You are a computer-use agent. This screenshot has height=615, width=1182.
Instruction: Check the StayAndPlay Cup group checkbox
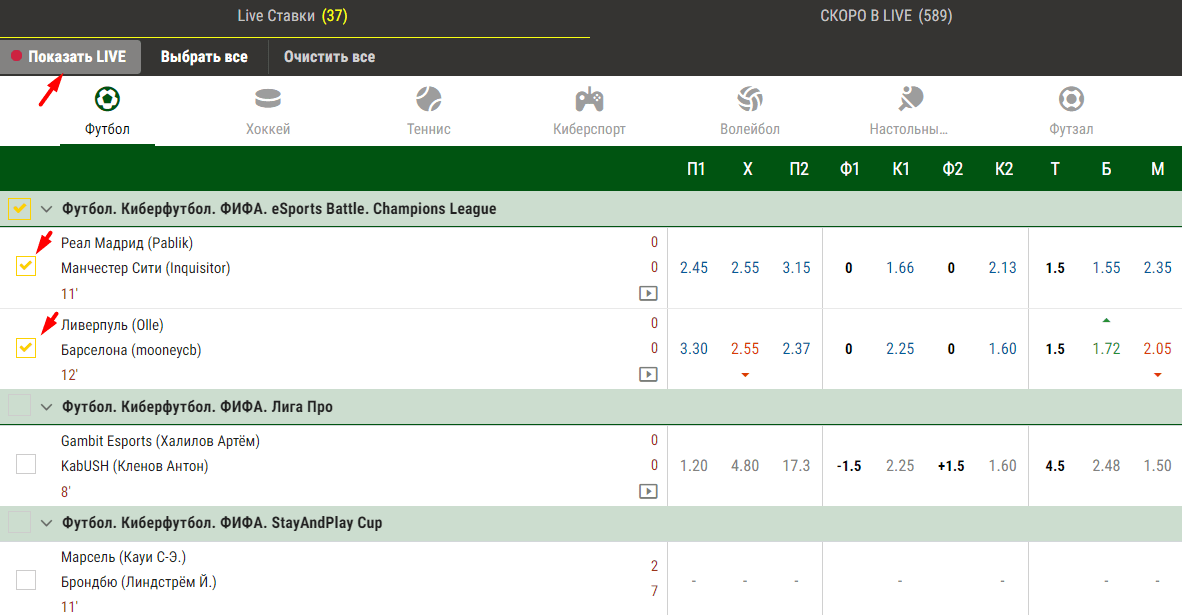(x=19, y=522)
